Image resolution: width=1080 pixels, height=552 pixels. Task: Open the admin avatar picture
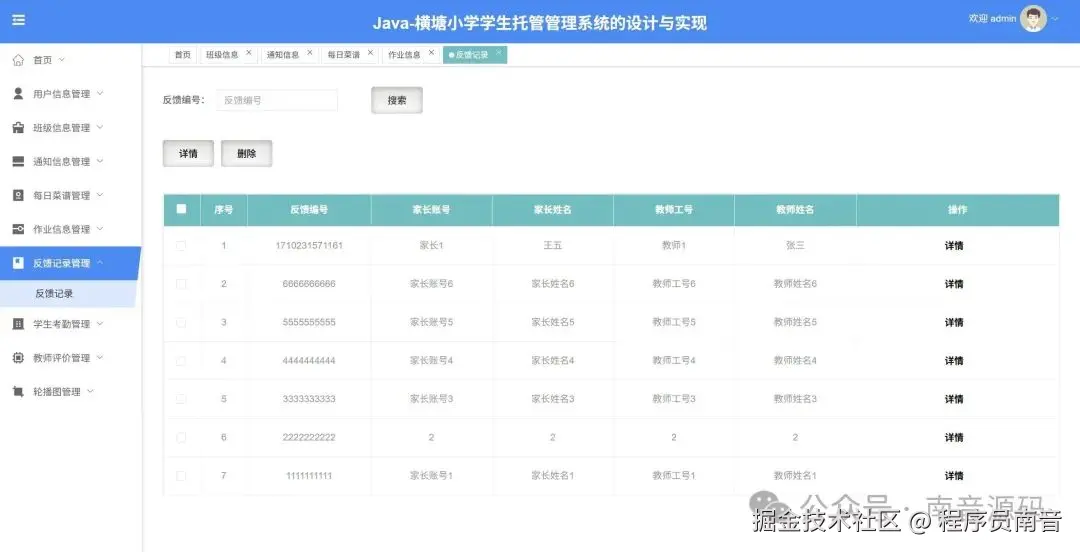1032,19
